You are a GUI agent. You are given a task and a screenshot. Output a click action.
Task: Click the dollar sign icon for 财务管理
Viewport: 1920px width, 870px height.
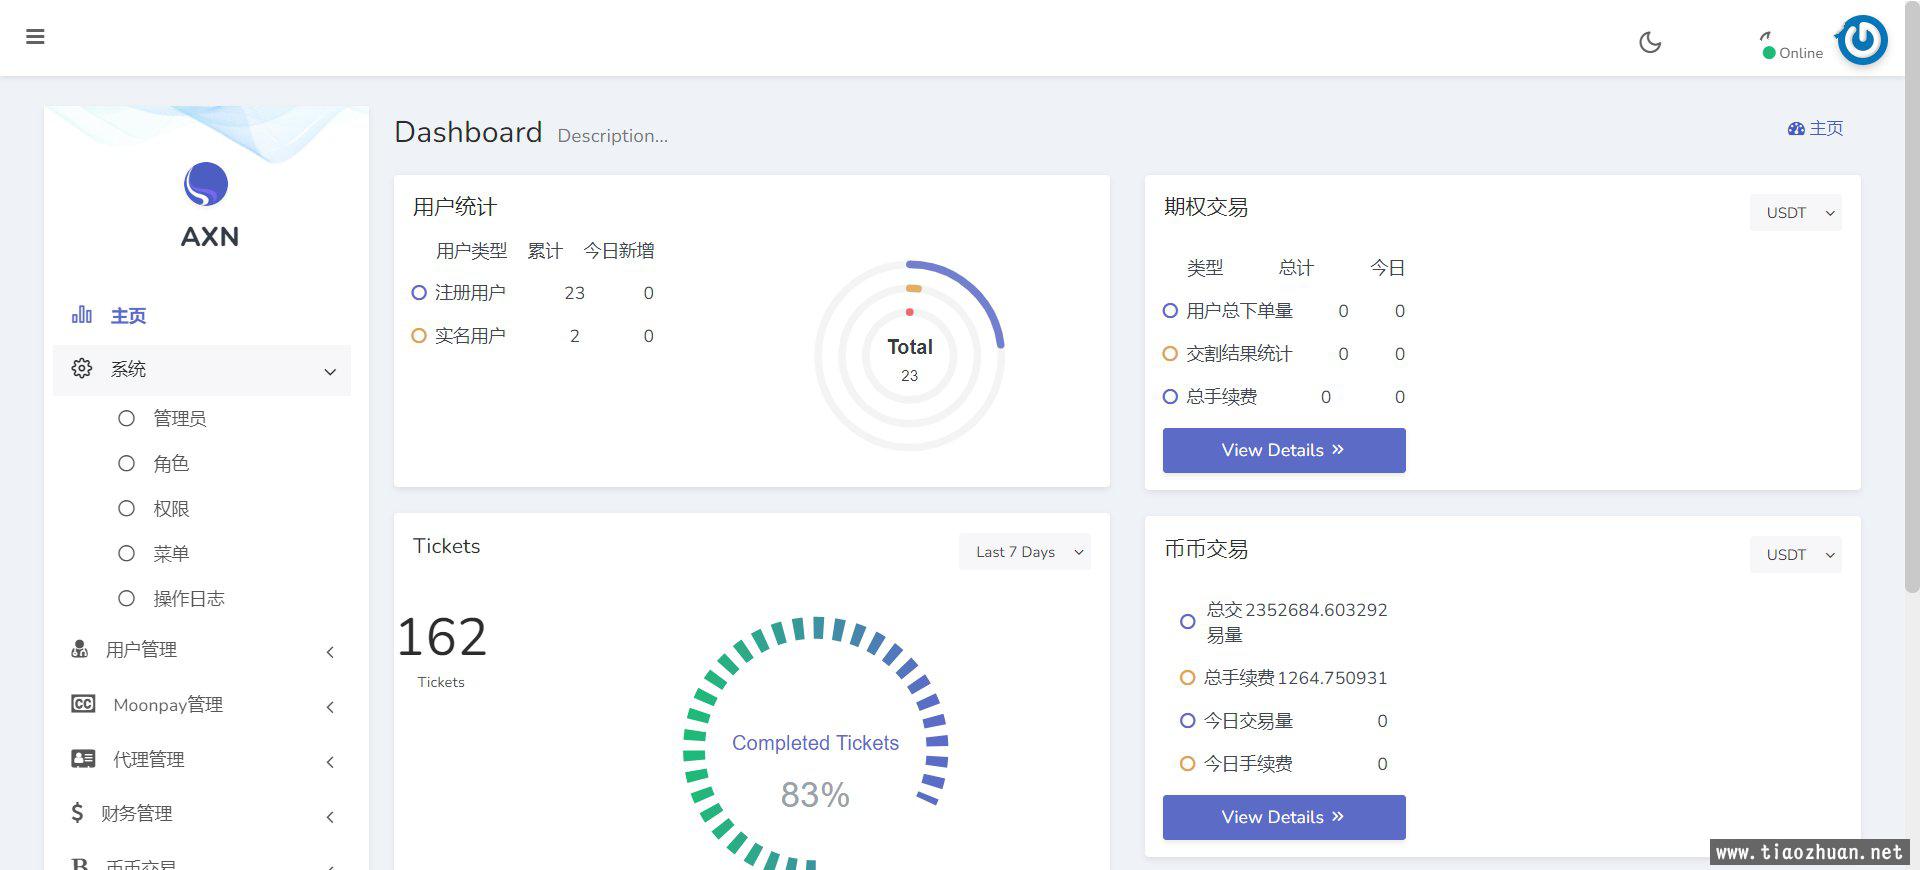[77, 813]
